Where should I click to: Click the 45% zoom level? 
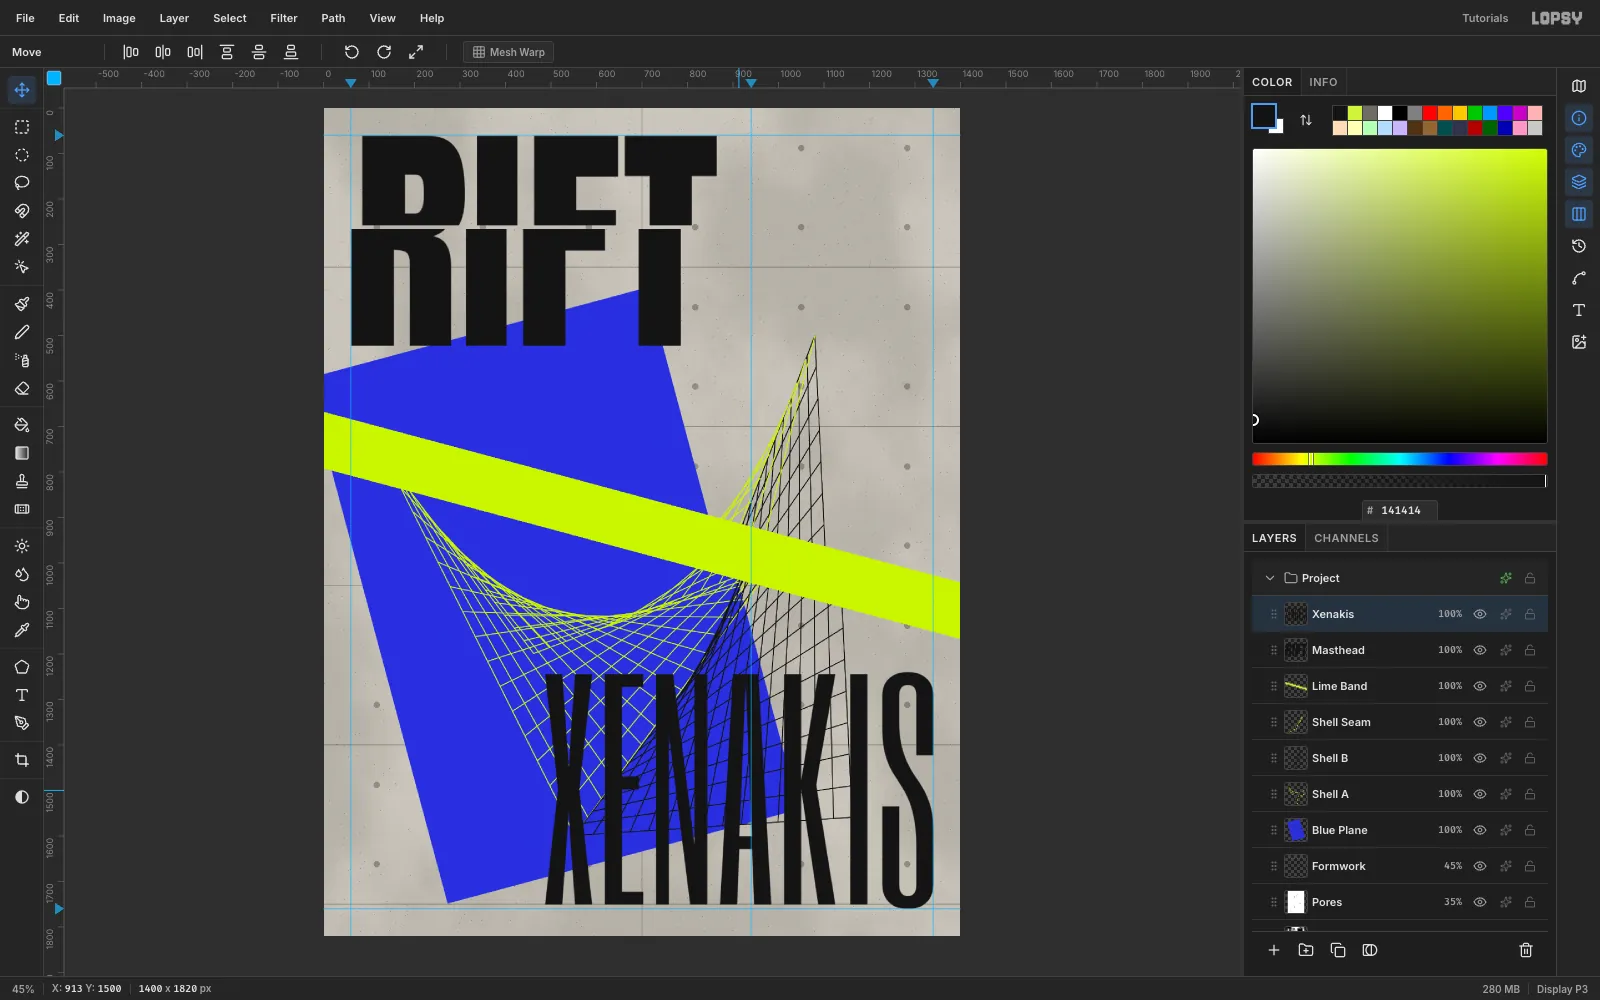pos(23,989)
